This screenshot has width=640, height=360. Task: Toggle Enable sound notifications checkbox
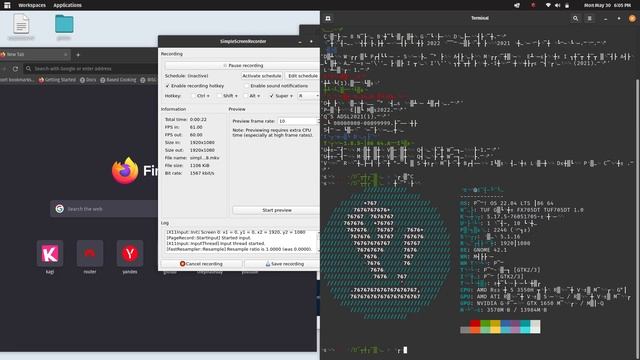click(247, 86)
